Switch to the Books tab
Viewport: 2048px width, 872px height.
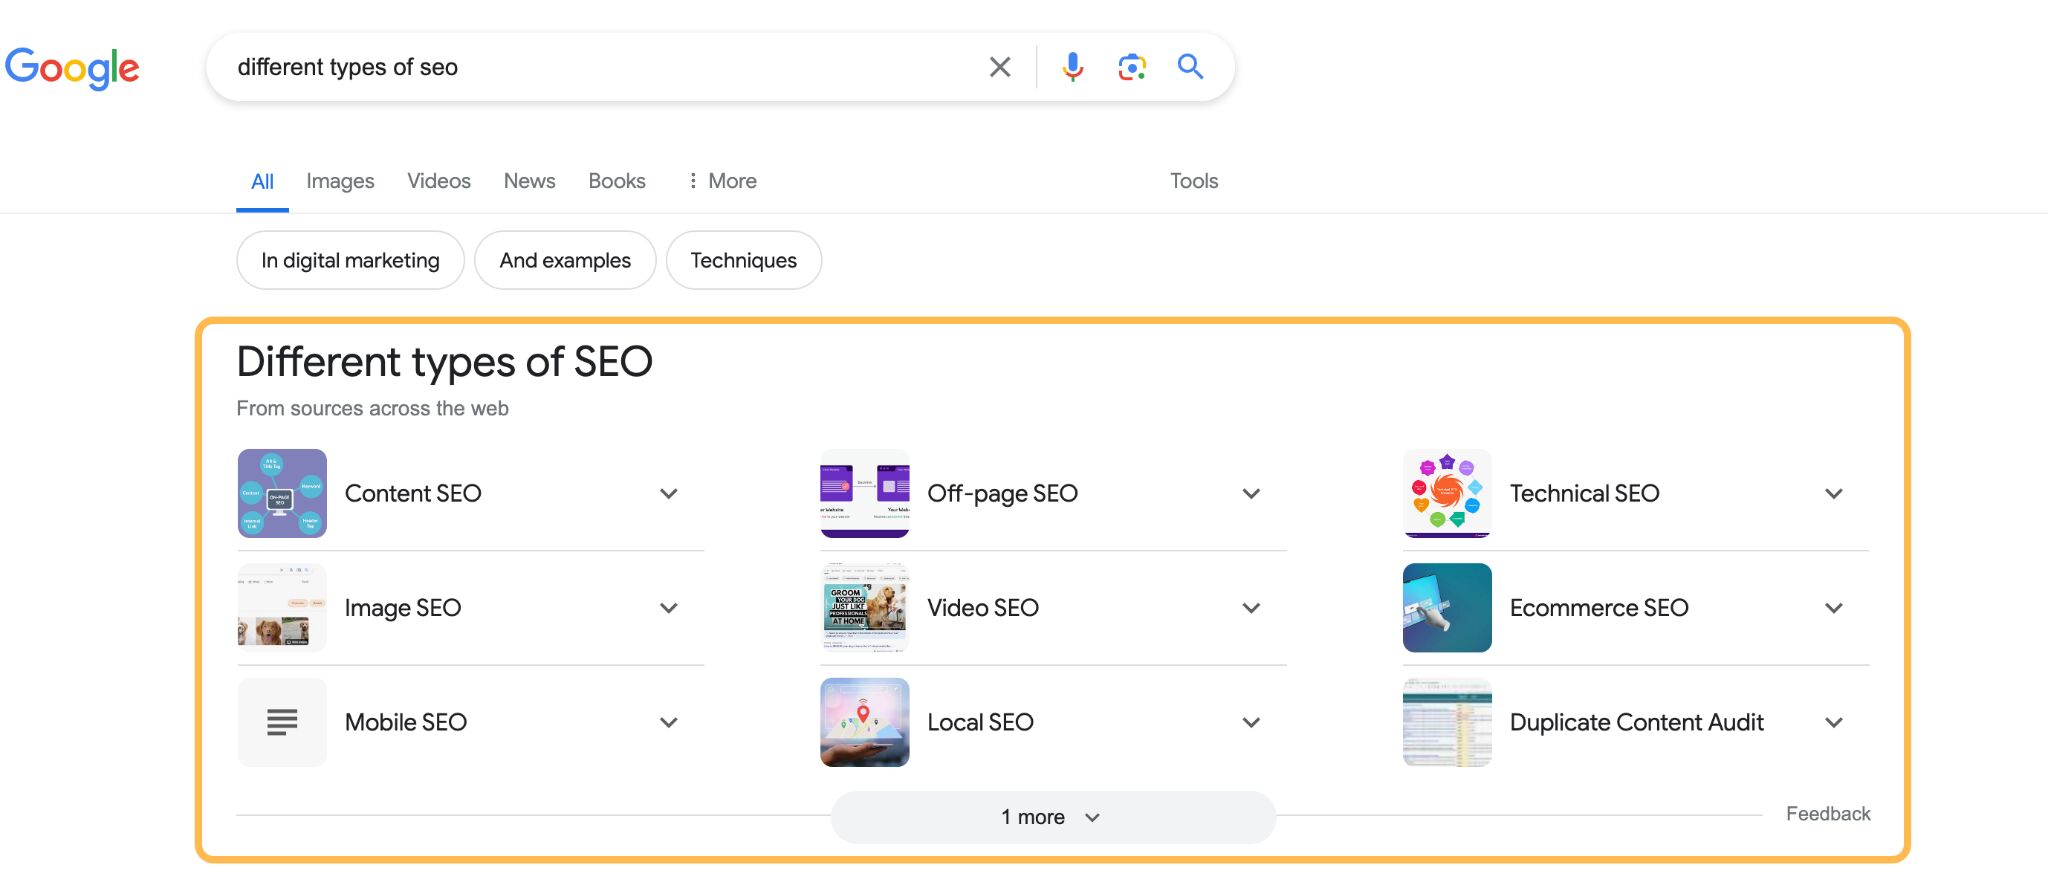pyautogui.click(x=617, y=181)
